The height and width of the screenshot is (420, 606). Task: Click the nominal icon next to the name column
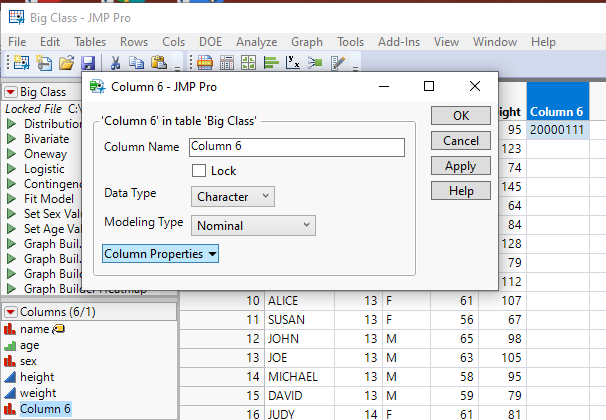click(10, 329)
